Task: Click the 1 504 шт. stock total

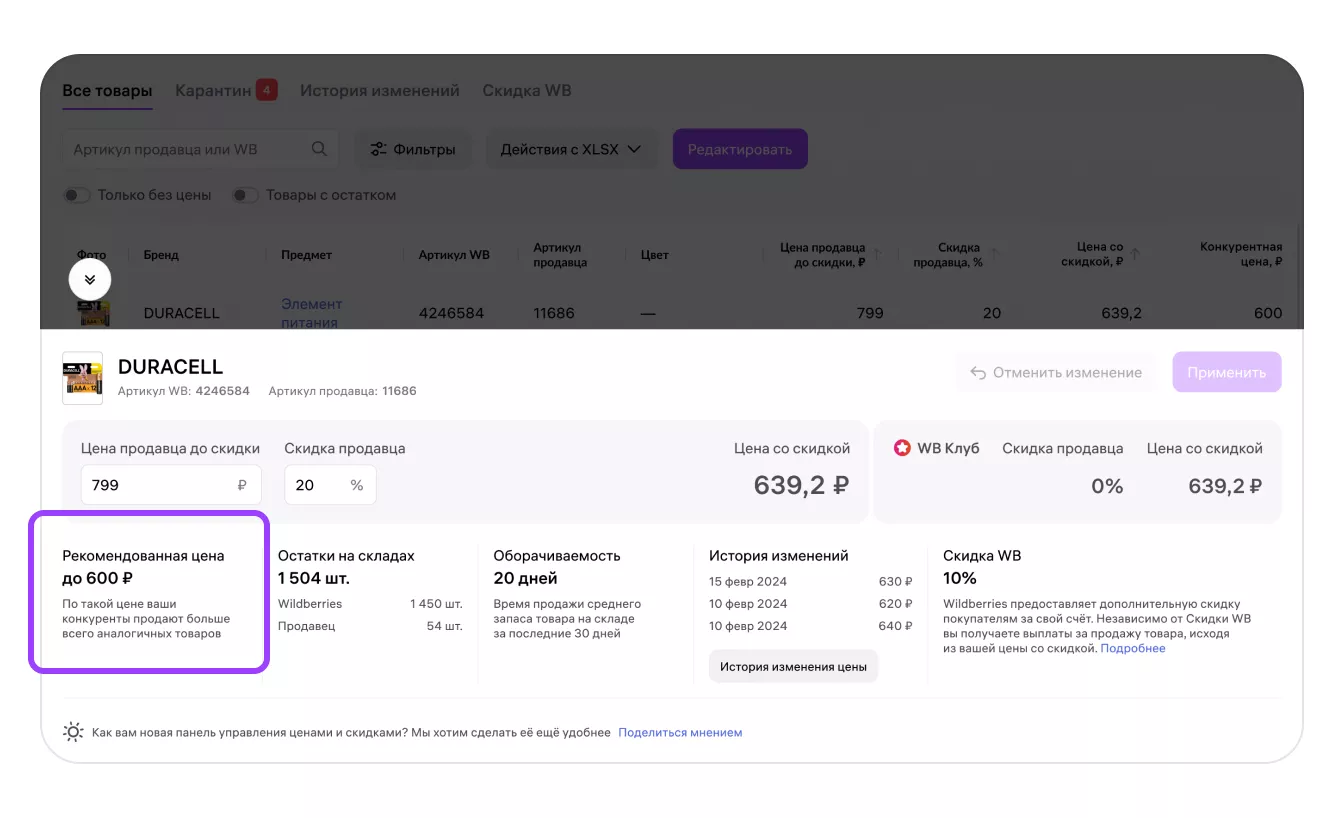Action: tap(314, 578)
